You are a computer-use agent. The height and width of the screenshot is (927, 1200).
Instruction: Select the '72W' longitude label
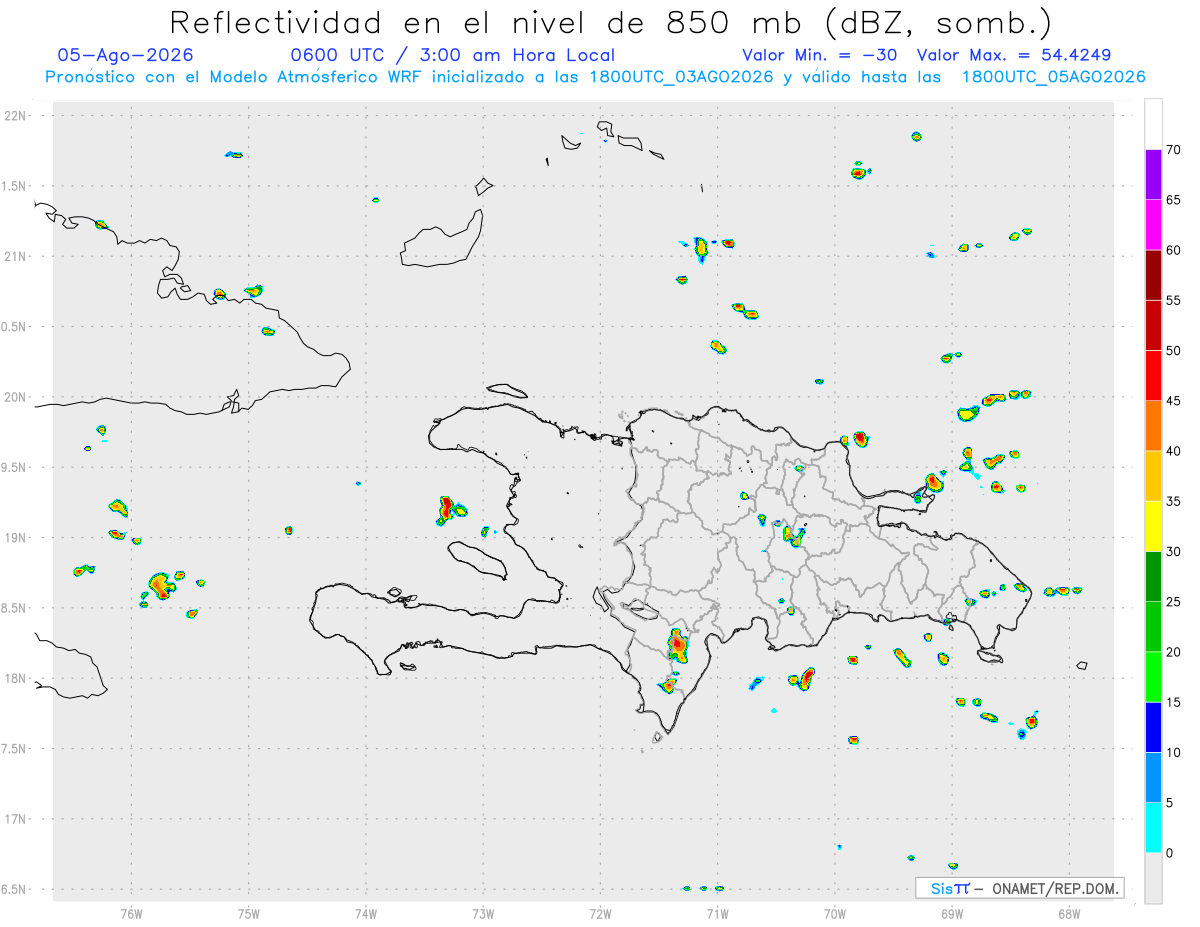pos(600,912)
